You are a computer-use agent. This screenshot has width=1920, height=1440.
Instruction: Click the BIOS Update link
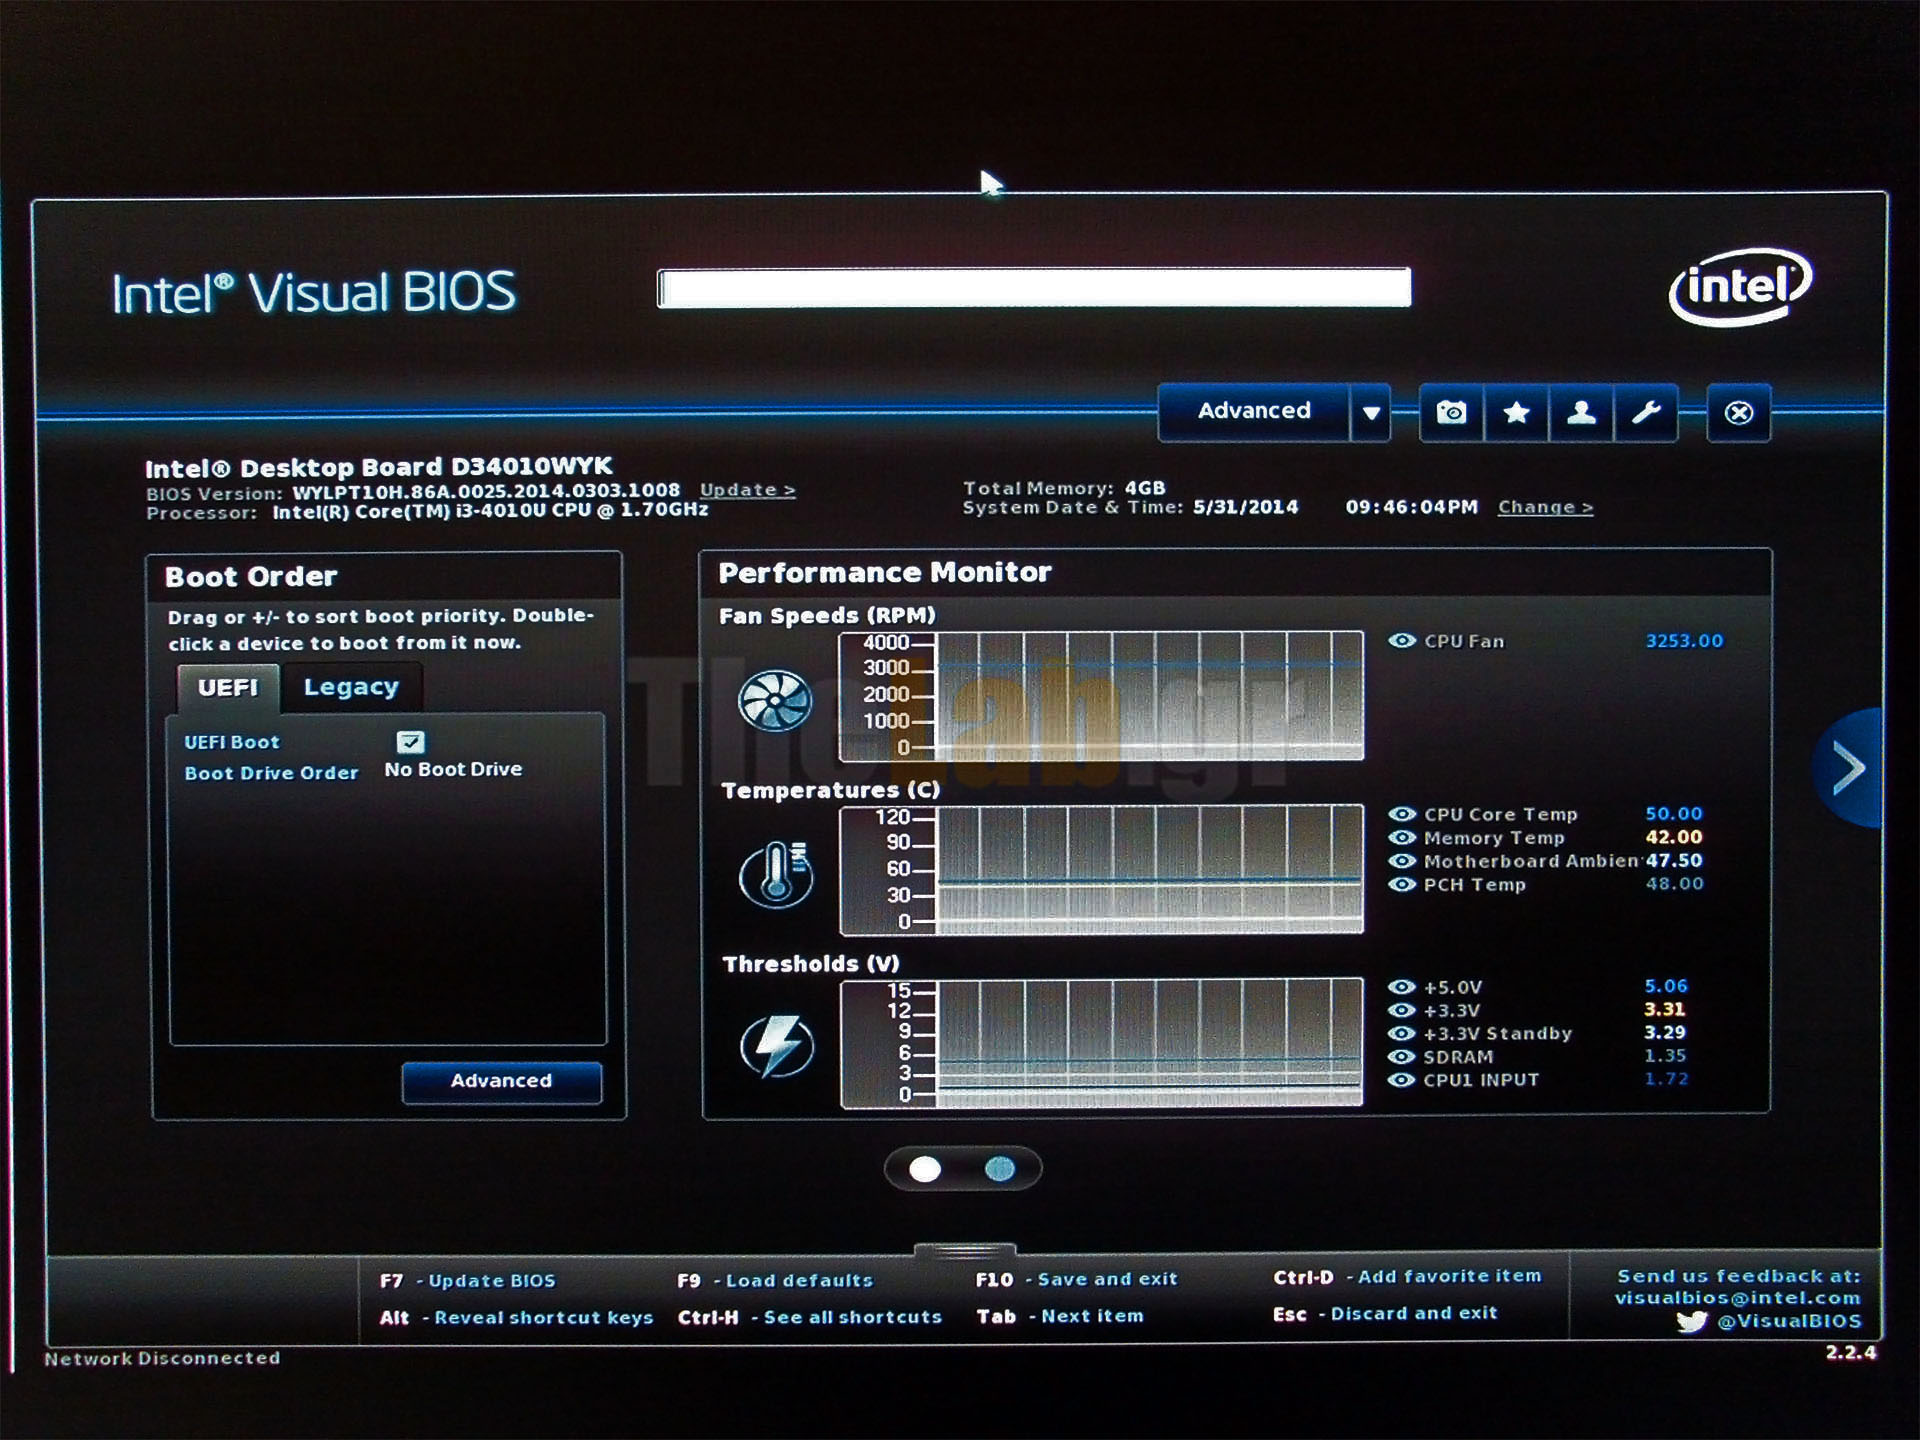click(747, 490)
